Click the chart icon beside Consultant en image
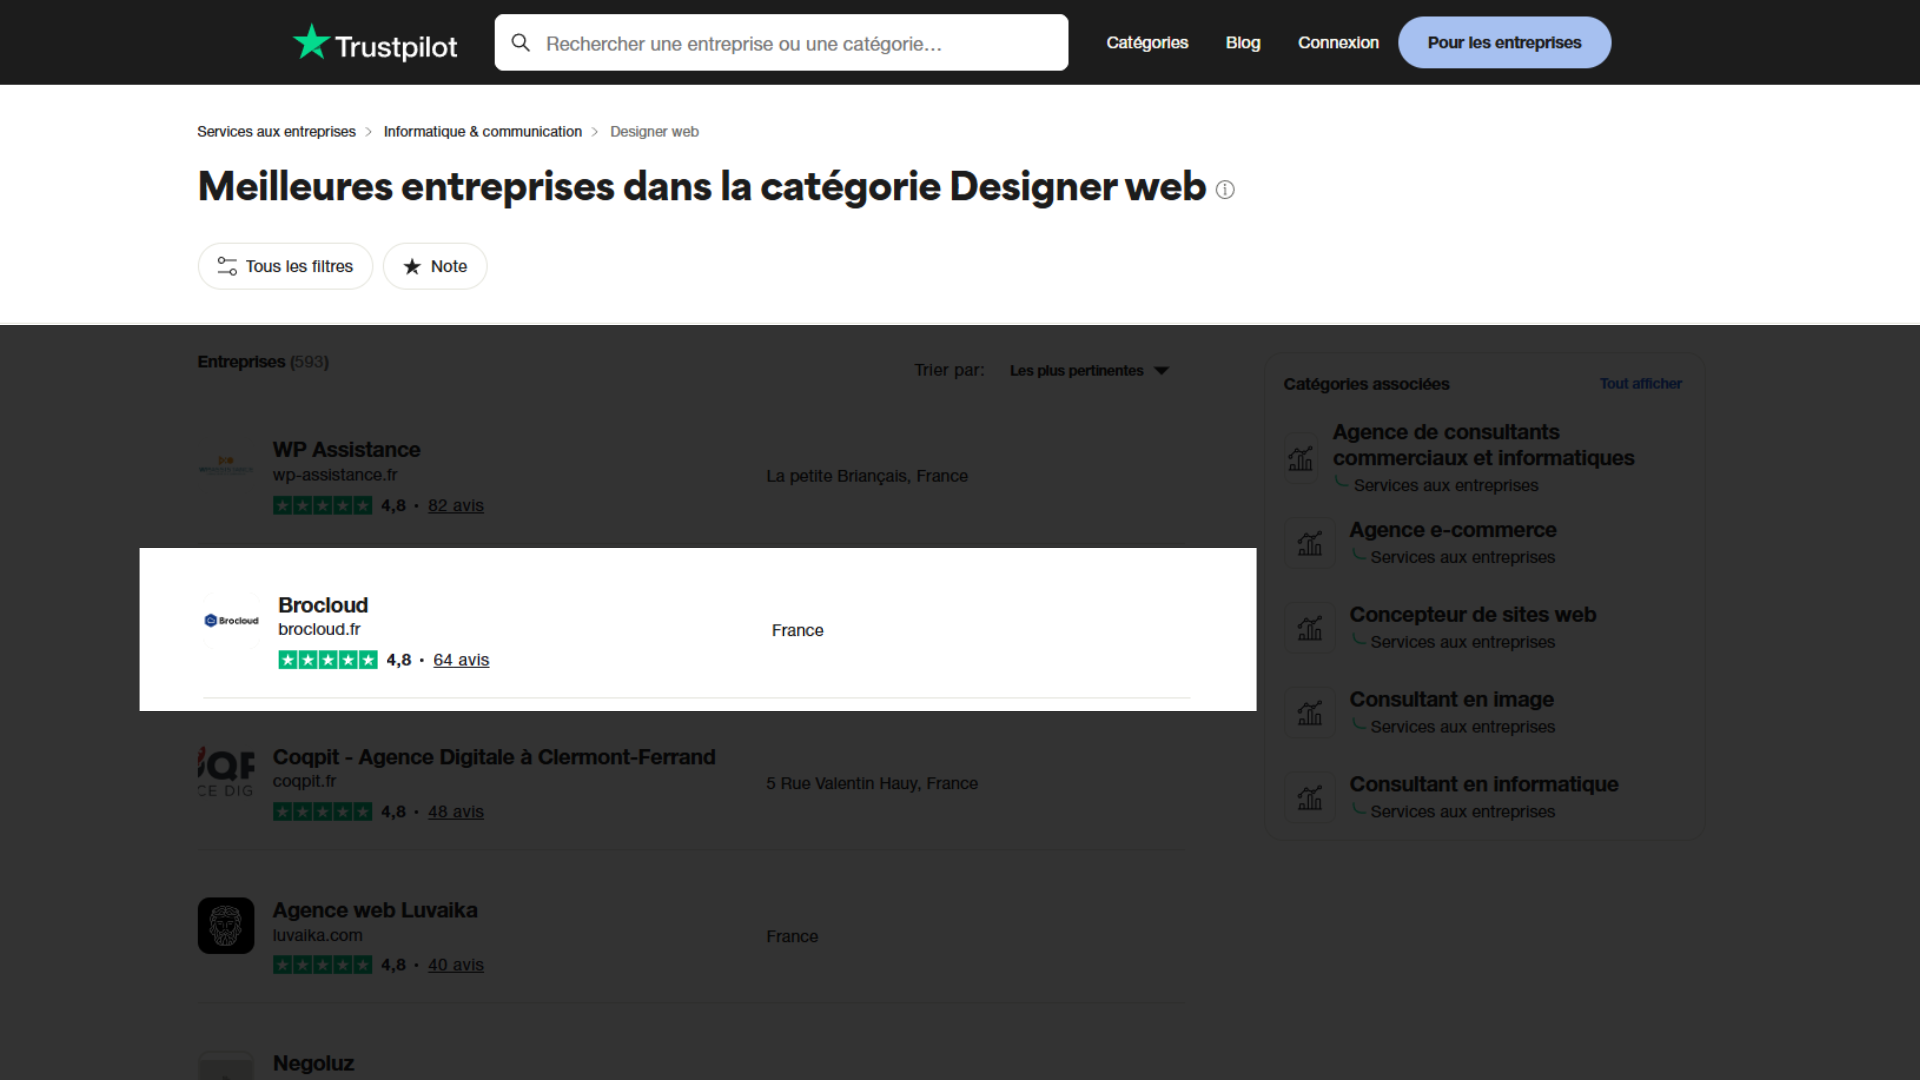Image resolution: width=1920 pixels, height=1080 pixels. coord(1310,713)
